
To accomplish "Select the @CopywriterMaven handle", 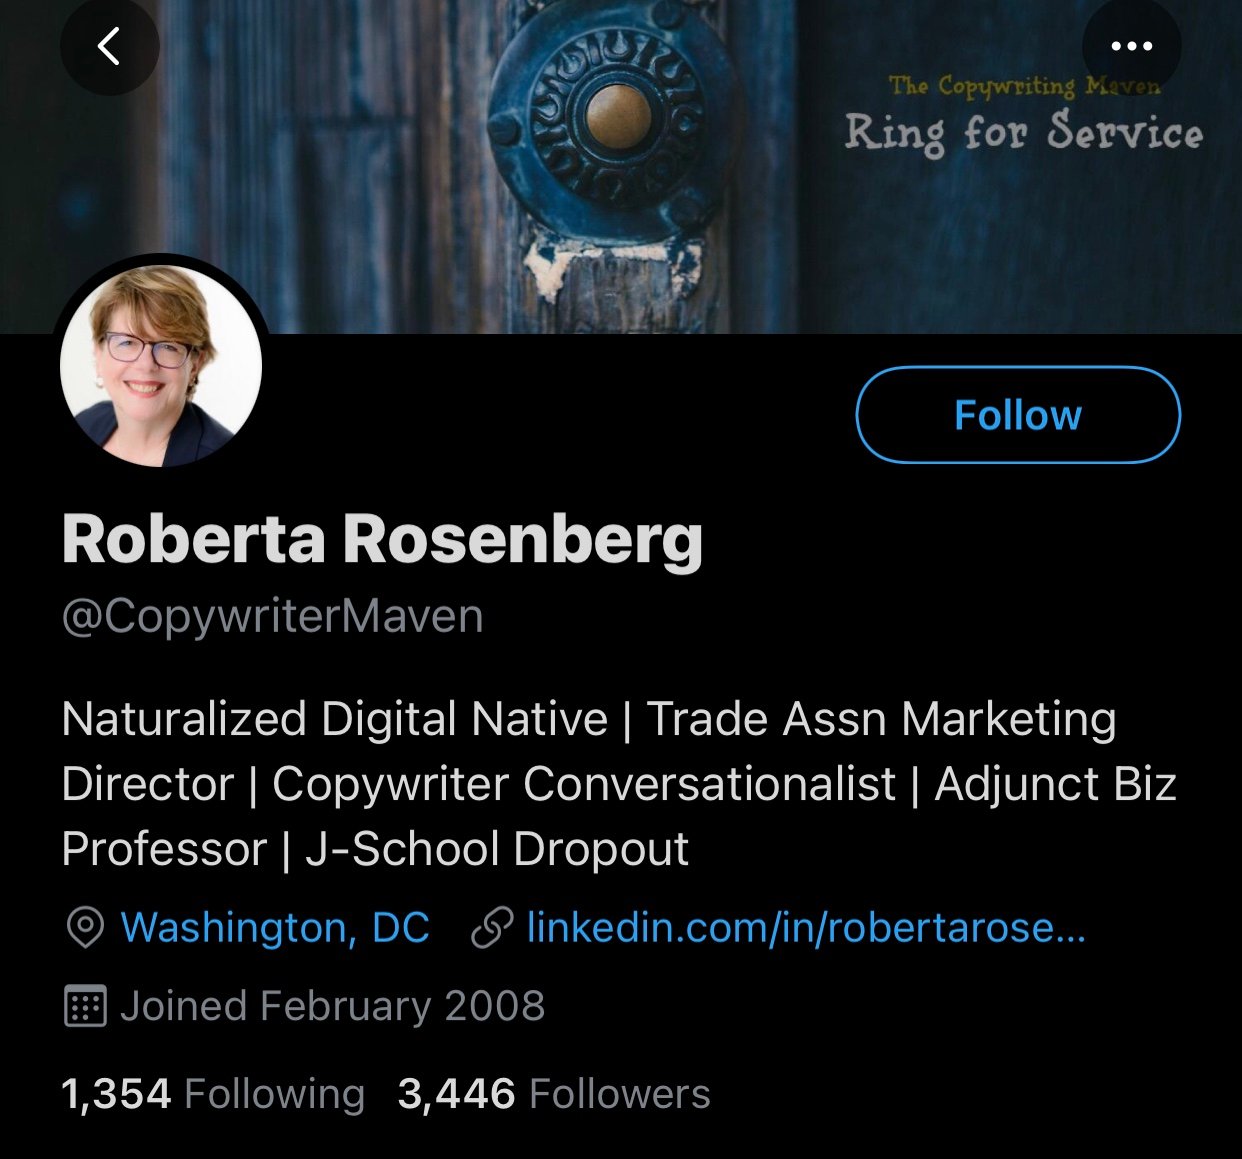I will point(271,616).
